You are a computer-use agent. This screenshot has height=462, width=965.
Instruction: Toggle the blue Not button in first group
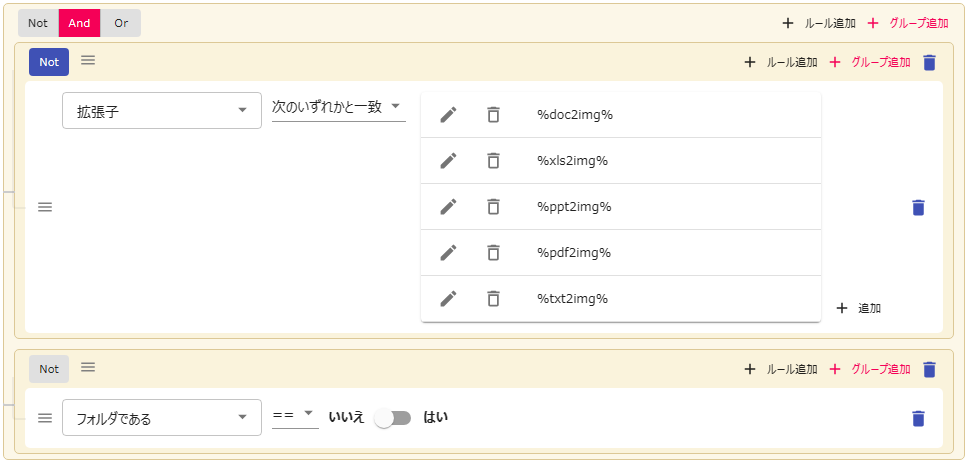click(x=49, y=62)
